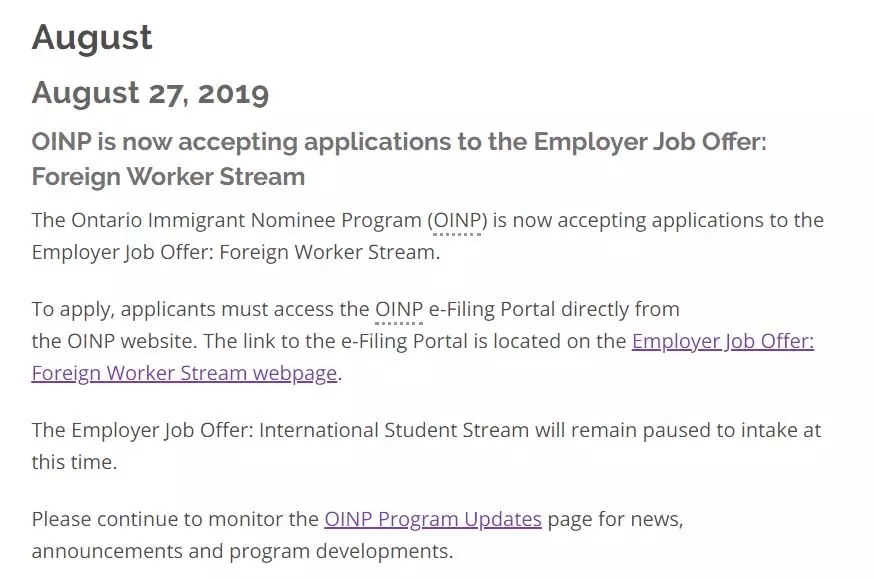
Task: Click the dotted-underlined OINP before 'e-Filing Portal directly'
Action: pyautogui.click(x=399, y=309)
